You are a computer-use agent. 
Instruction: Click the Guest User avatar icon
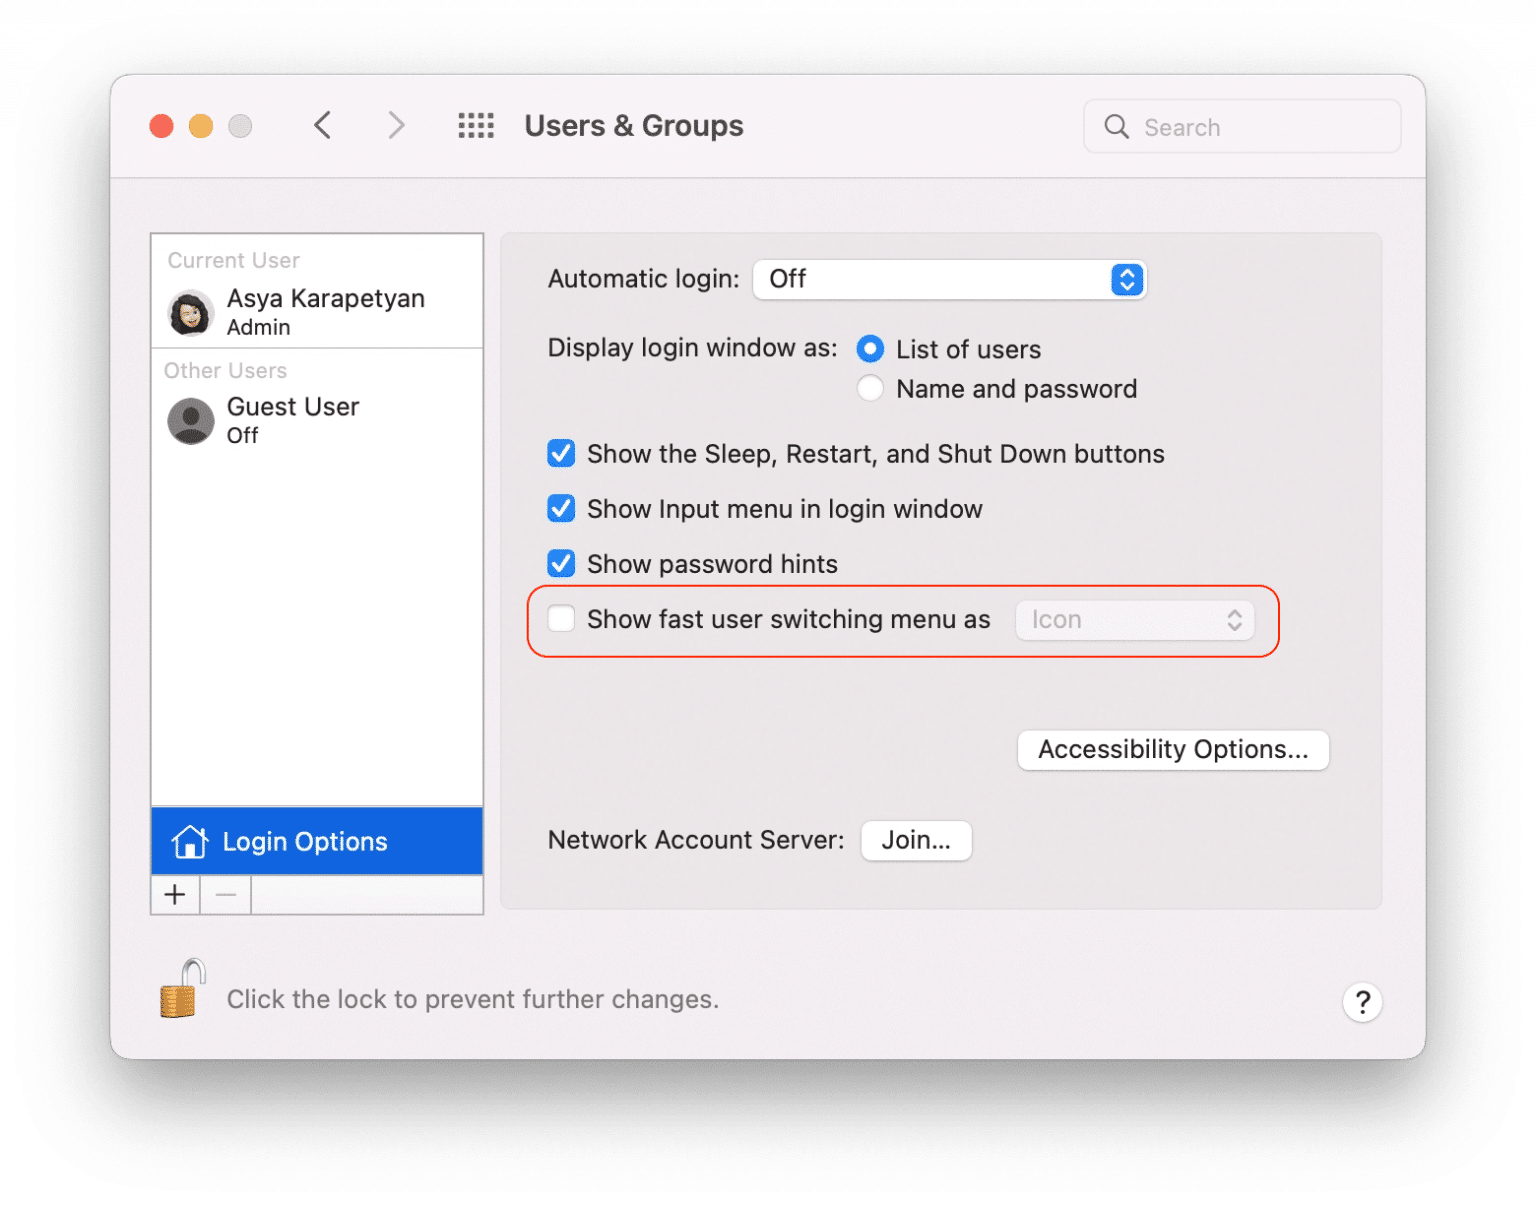tap(190, 421)
